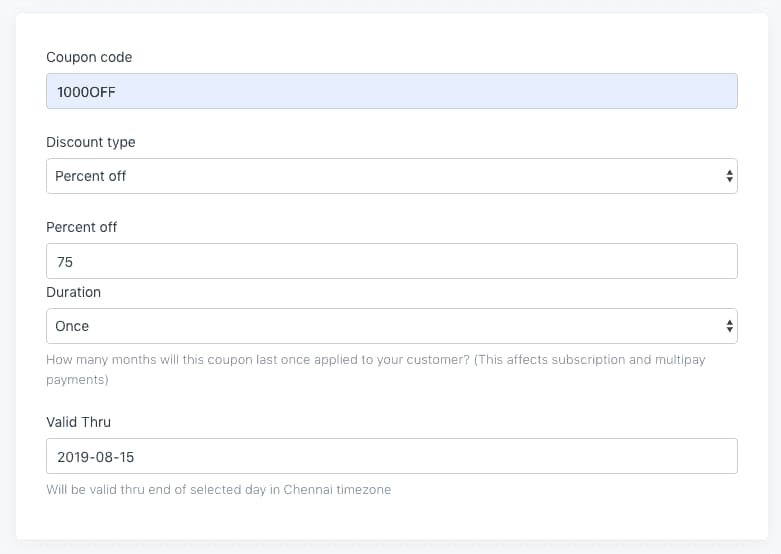The width and height of the screenshot is (781, 554).
Task: Click the Coupon code input field
Action: click(x=391, y=91)
